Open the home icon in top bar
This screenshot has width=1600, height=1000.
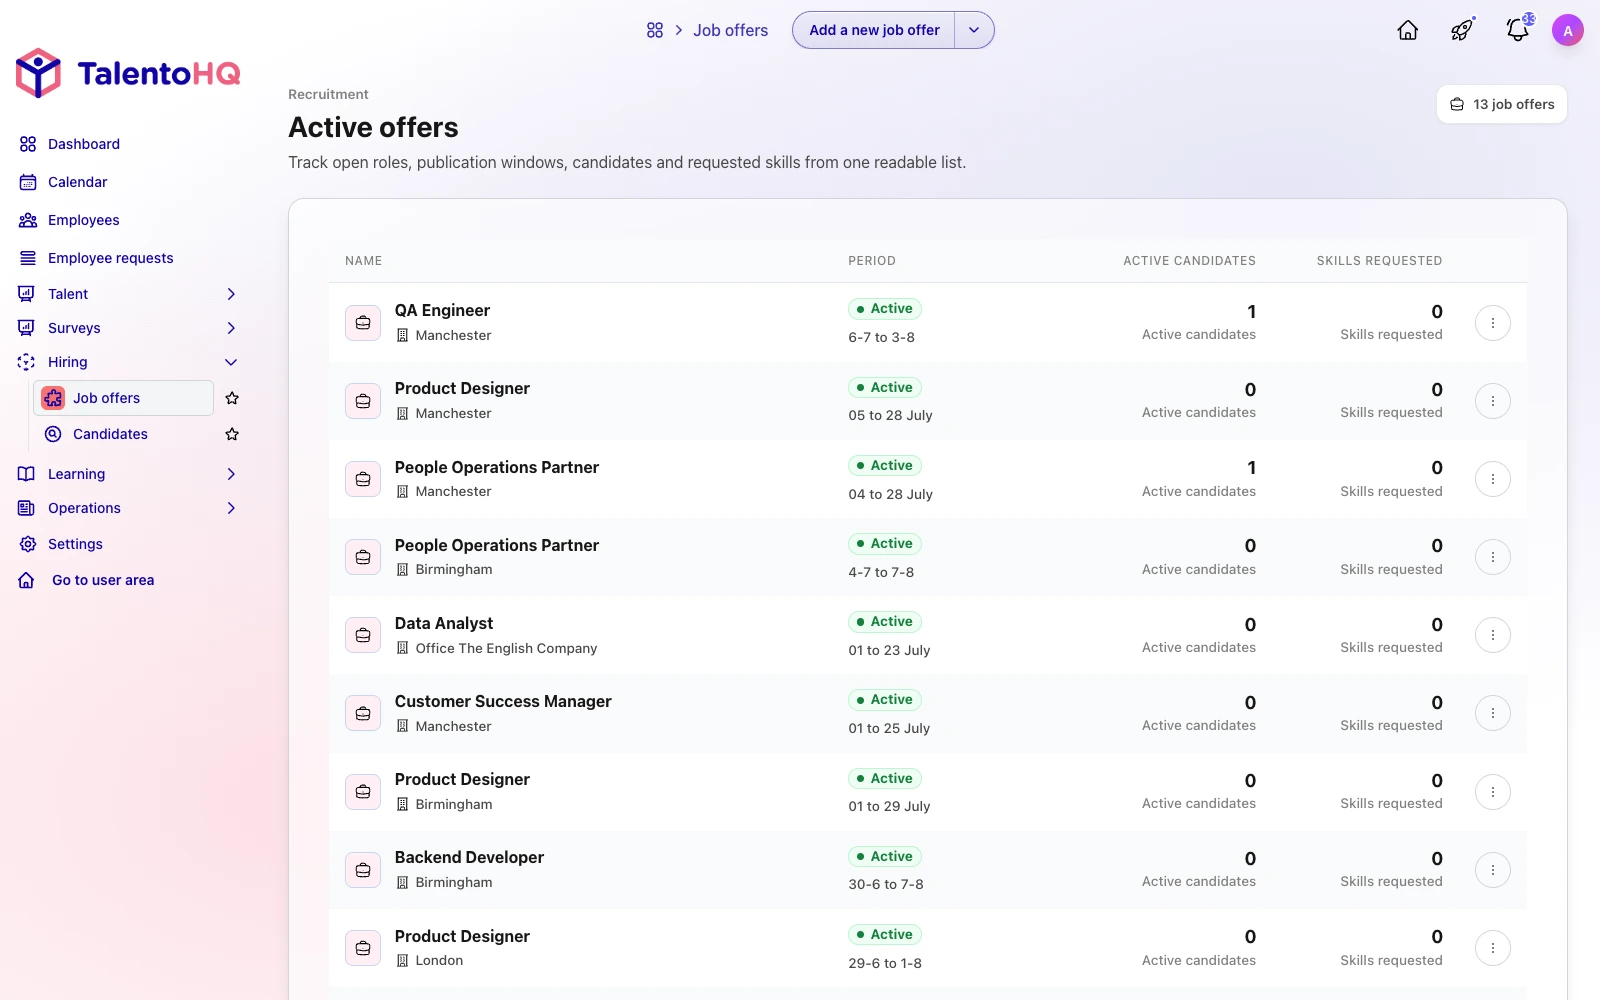1408,30
